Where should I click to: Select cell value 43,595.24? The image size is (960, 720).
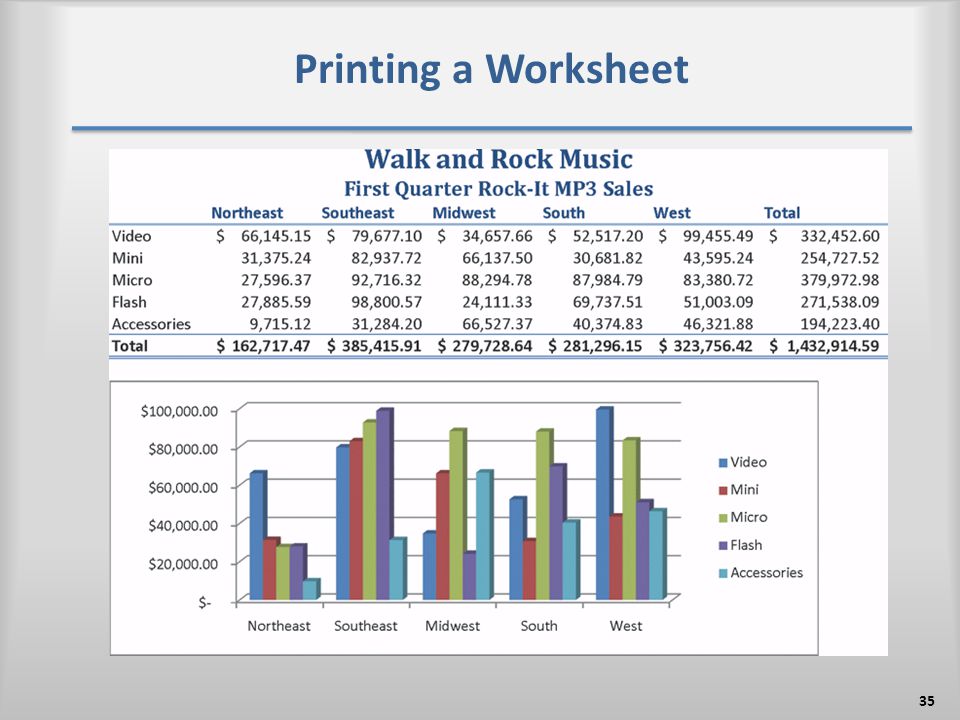718,258
